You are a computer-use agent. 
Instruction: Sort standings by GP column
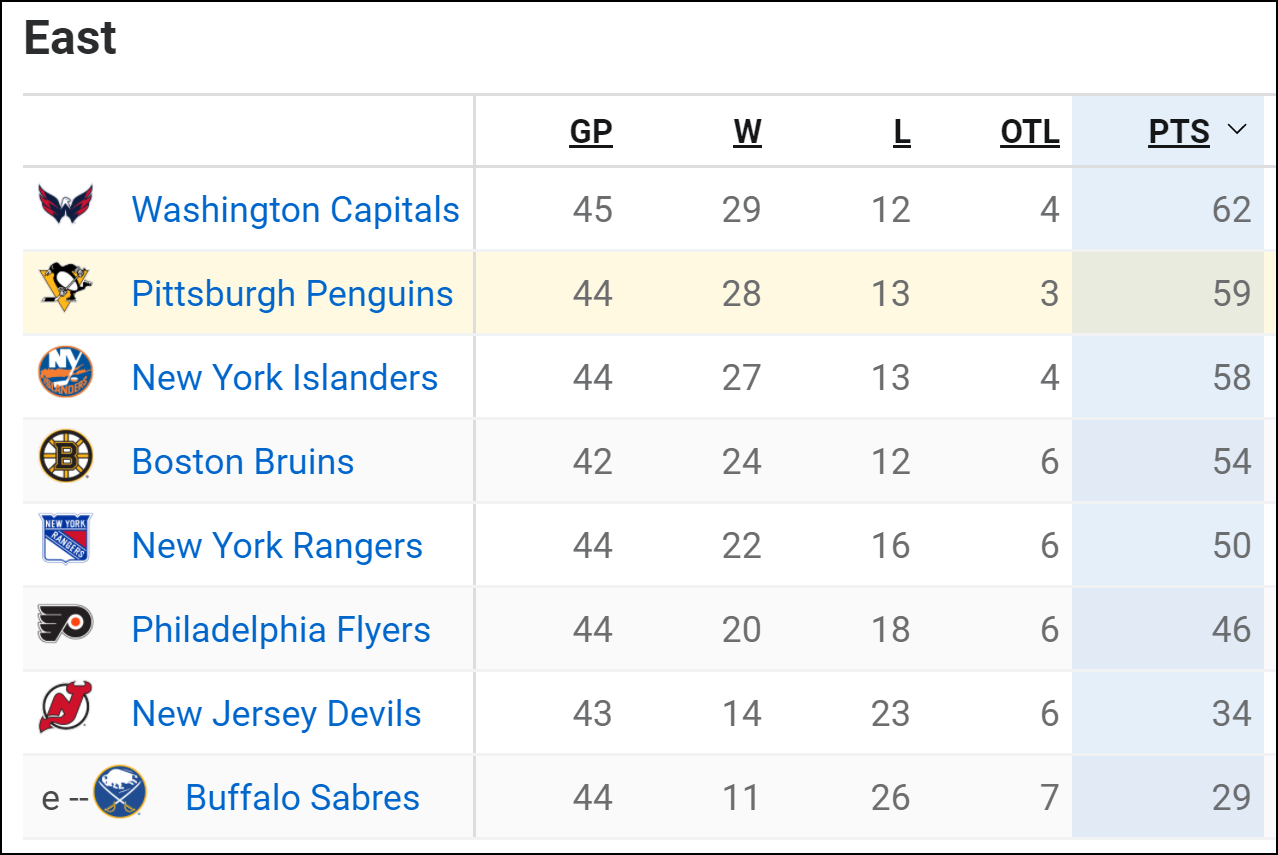[x=591, y=132]
